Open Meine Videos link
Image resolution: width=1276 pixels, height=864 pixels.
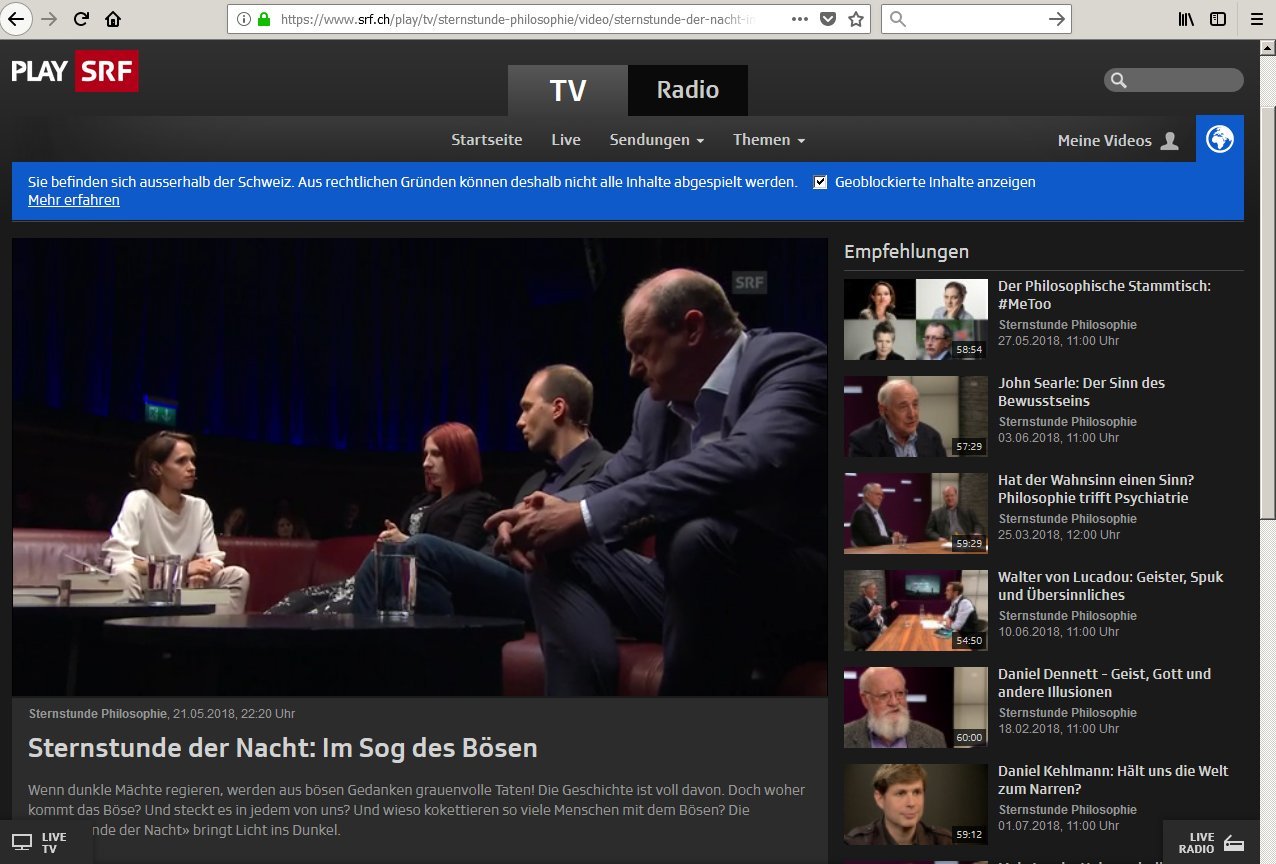1105,141
